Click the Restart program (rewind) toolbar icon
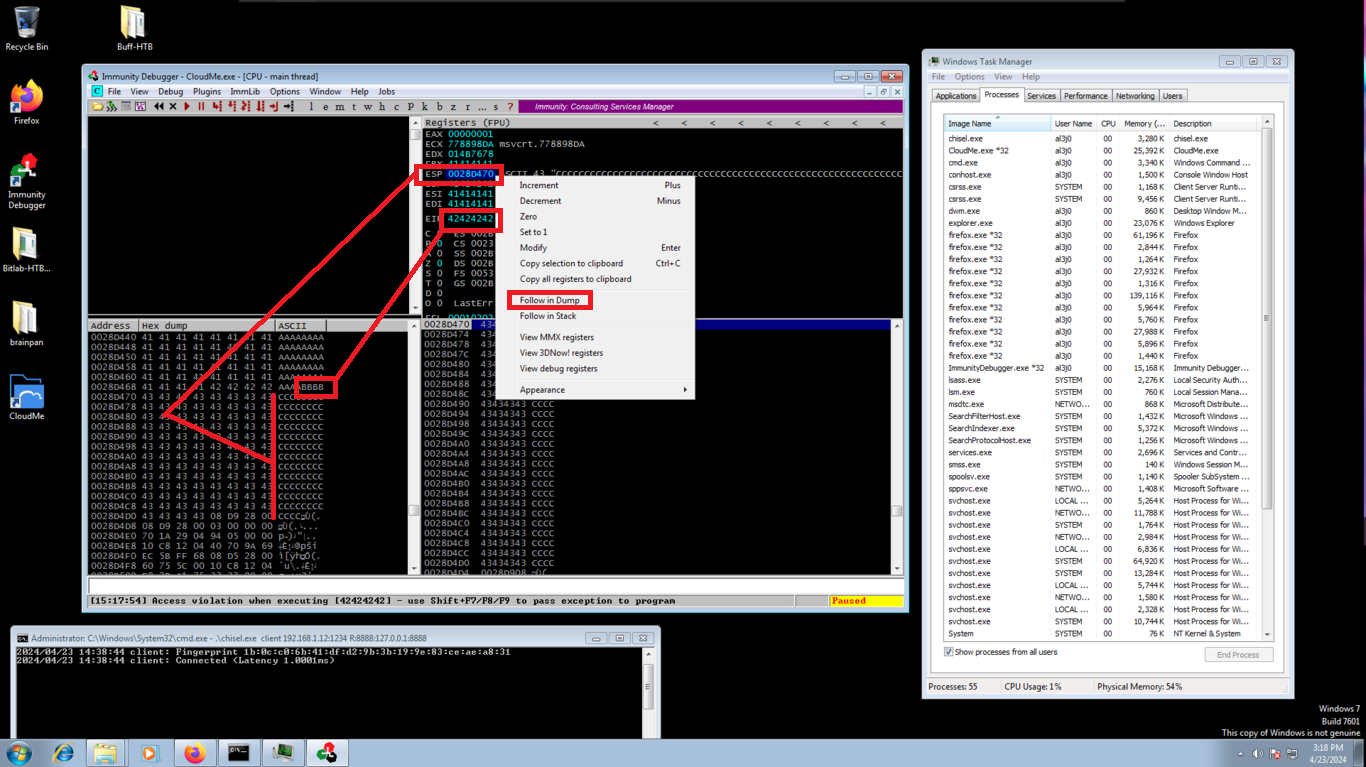This screenshot has width=1366, height=767. pyautogui.click(x=158, y=106)
